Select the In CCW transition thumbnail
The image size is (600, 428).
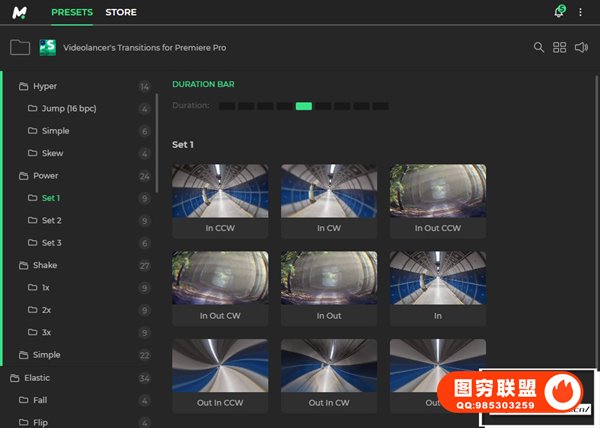[x=220, y=200]
